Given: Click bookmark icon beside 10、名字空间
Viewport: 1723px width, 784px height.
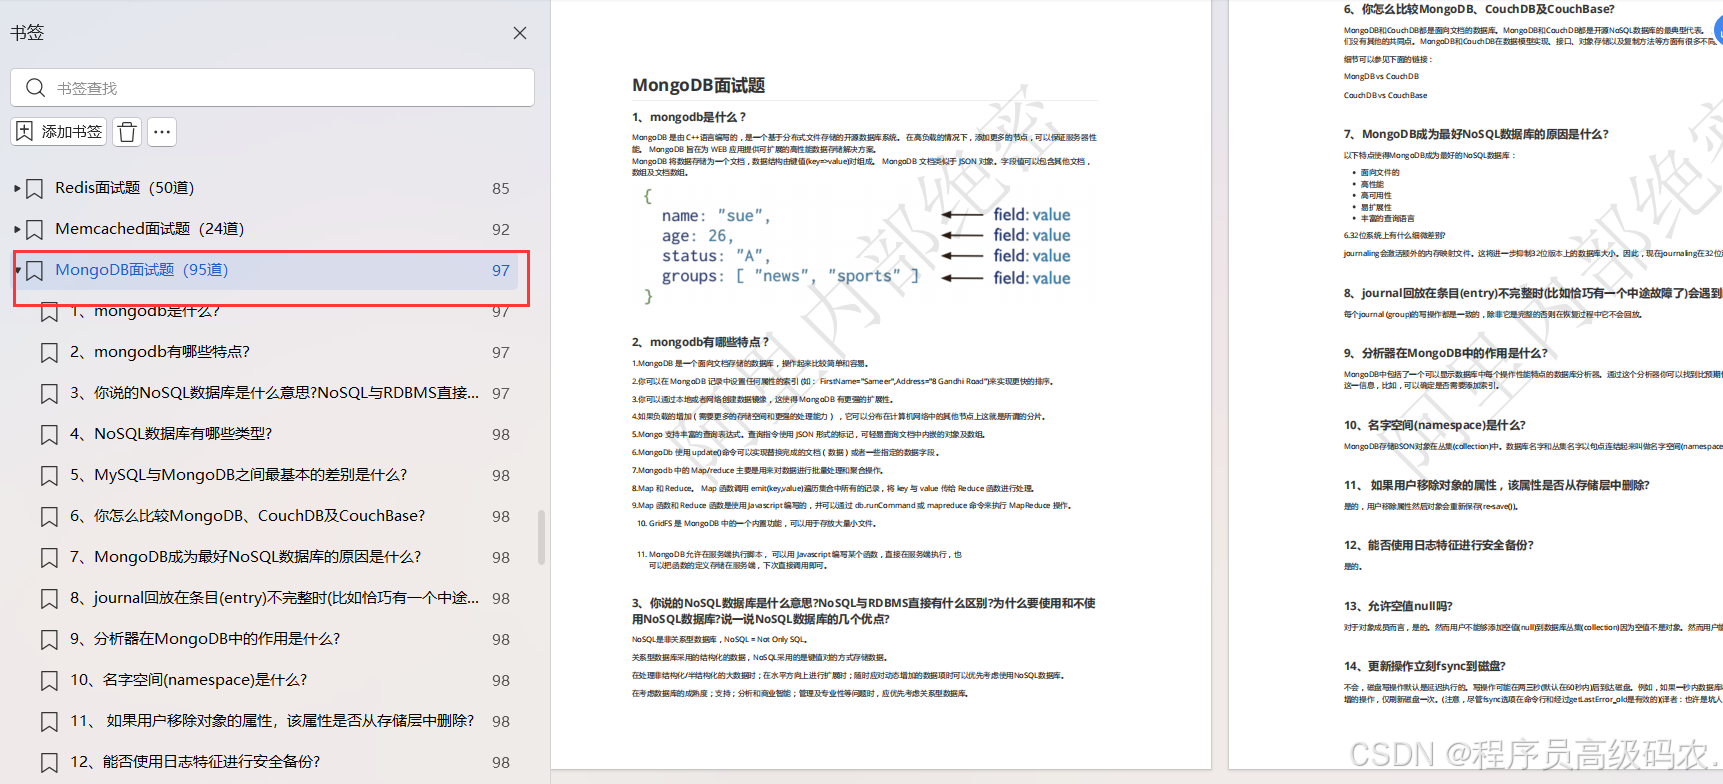Looking at the screenshot, I should [49, 680].
